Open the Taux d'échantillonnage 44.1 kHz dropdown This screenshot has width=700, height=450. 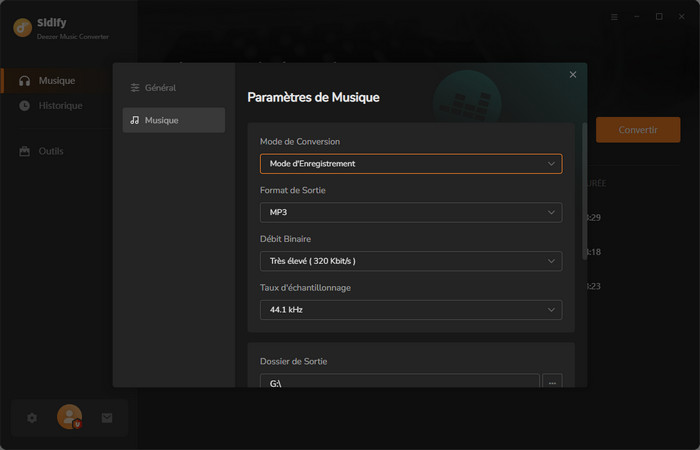point(410,310)
